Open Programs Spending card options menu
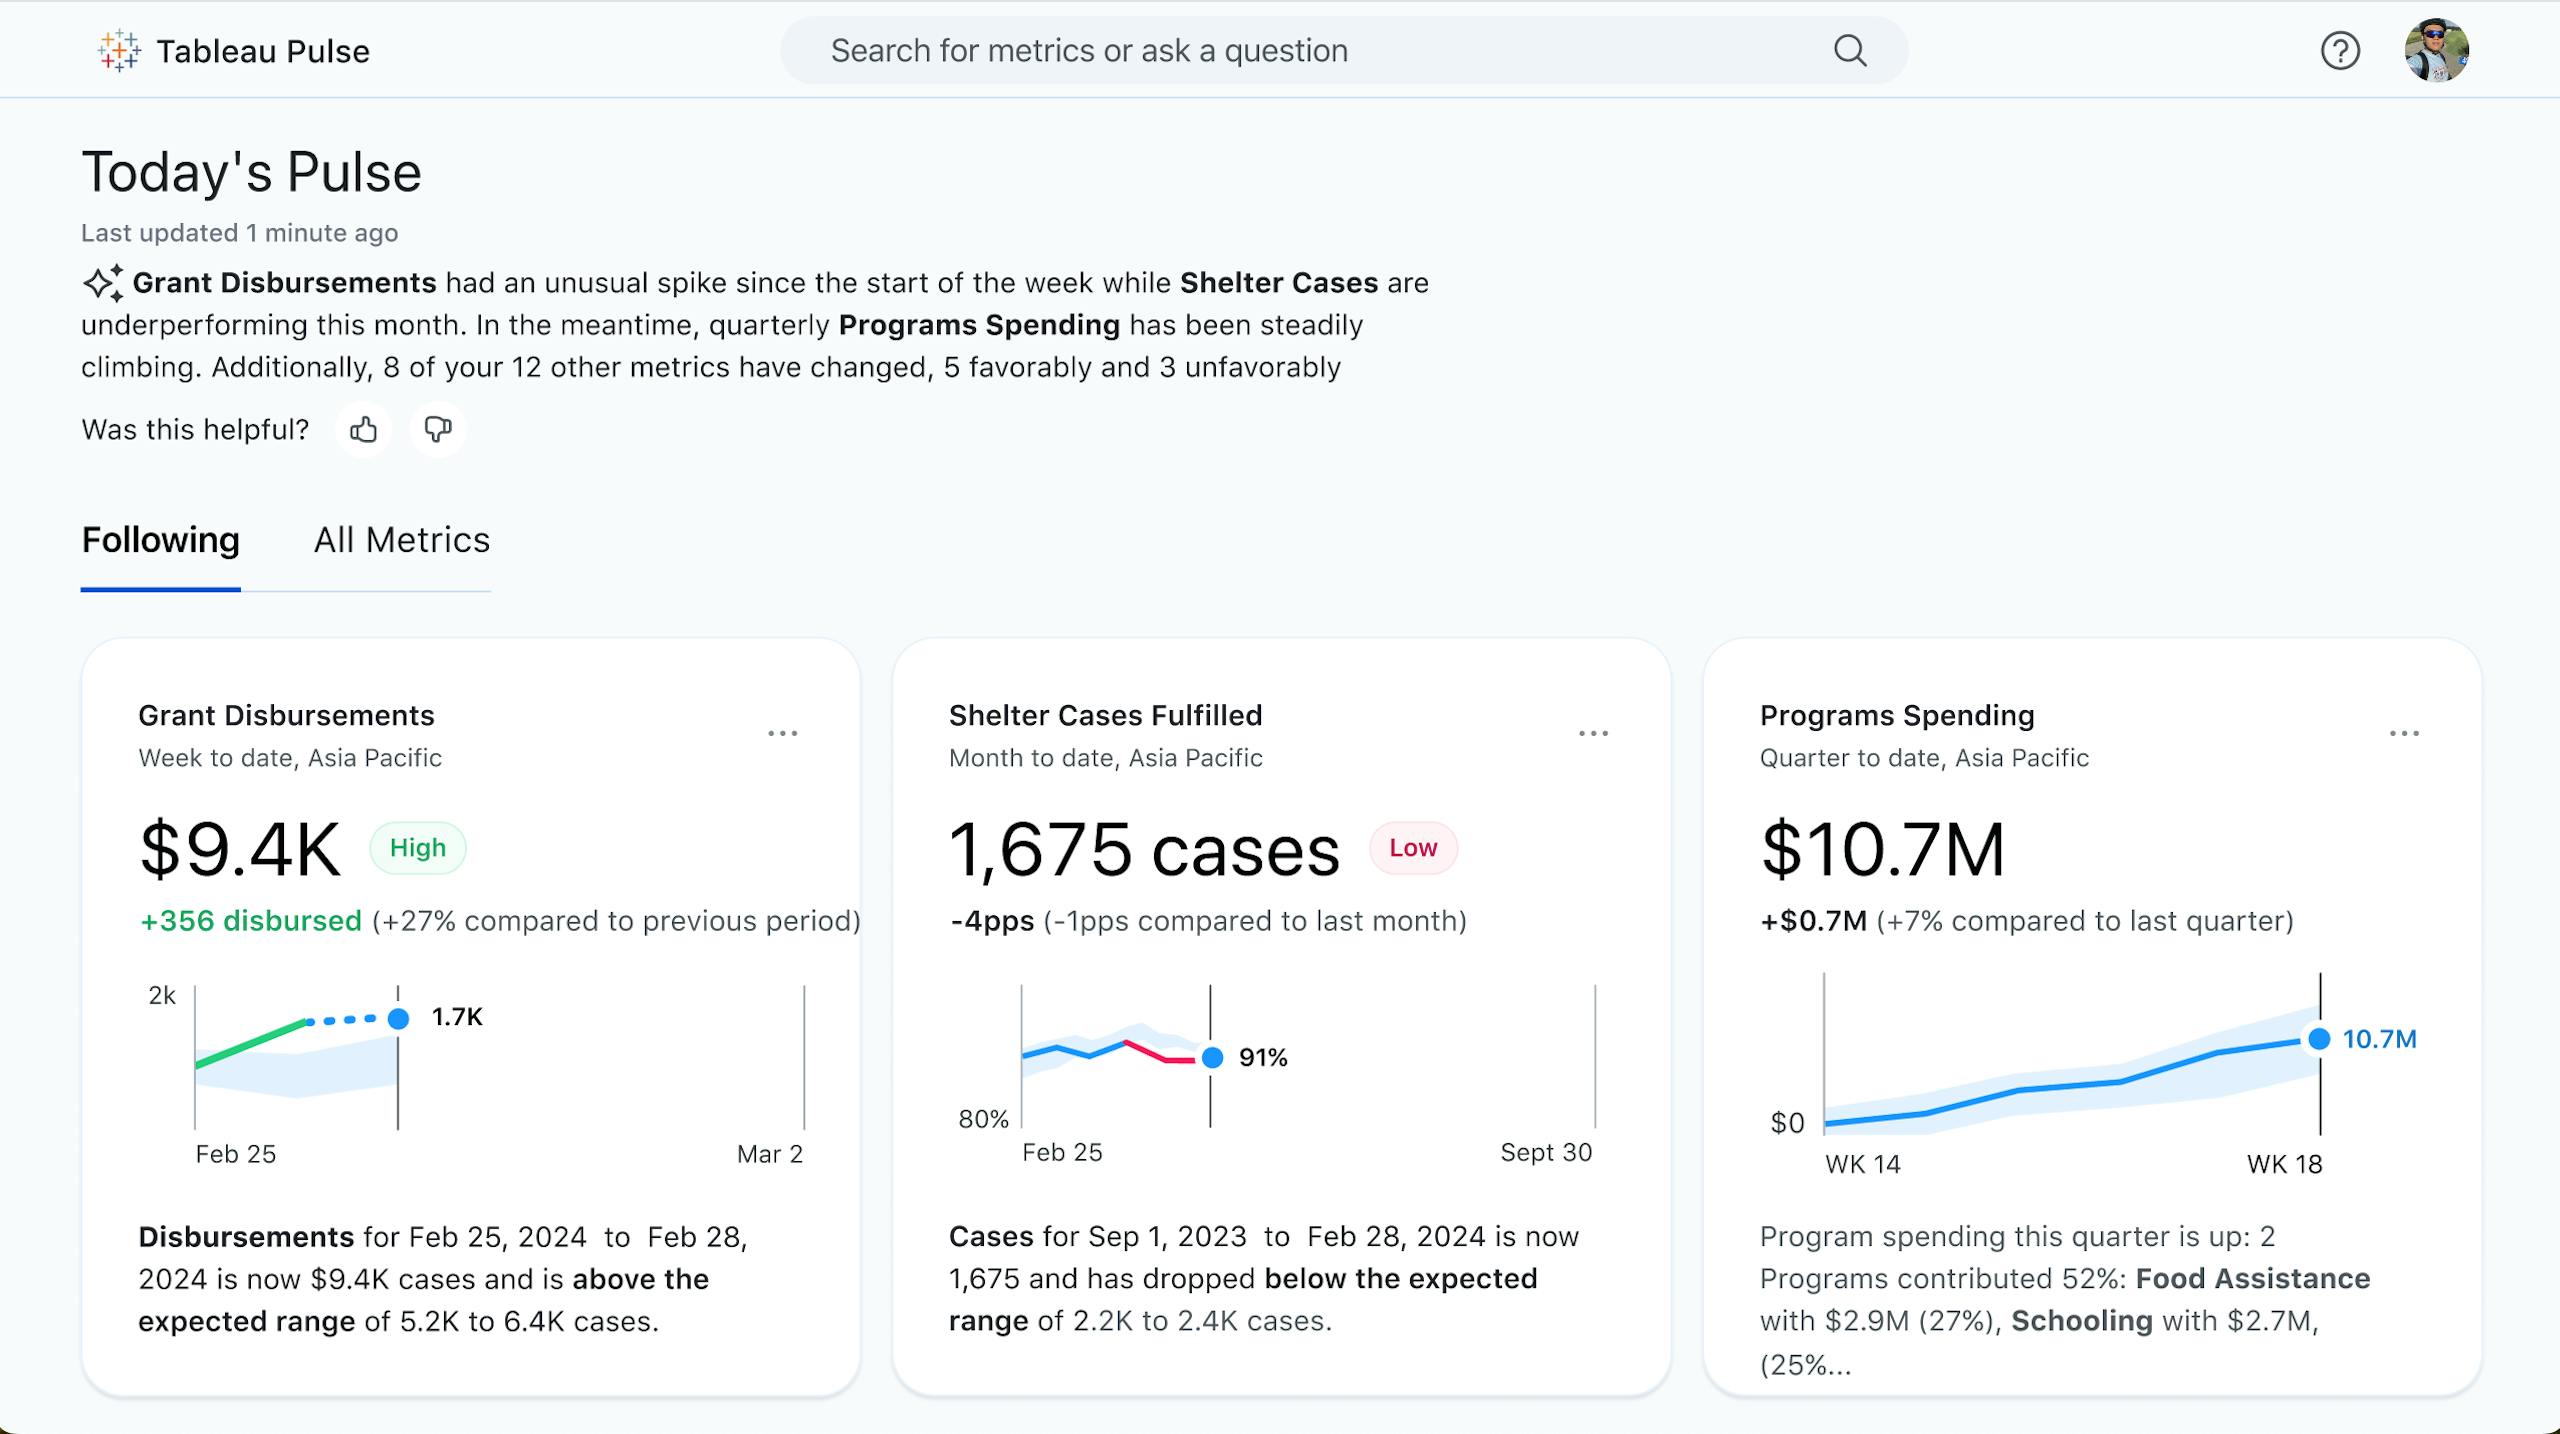 click(x=2404, y=734)
